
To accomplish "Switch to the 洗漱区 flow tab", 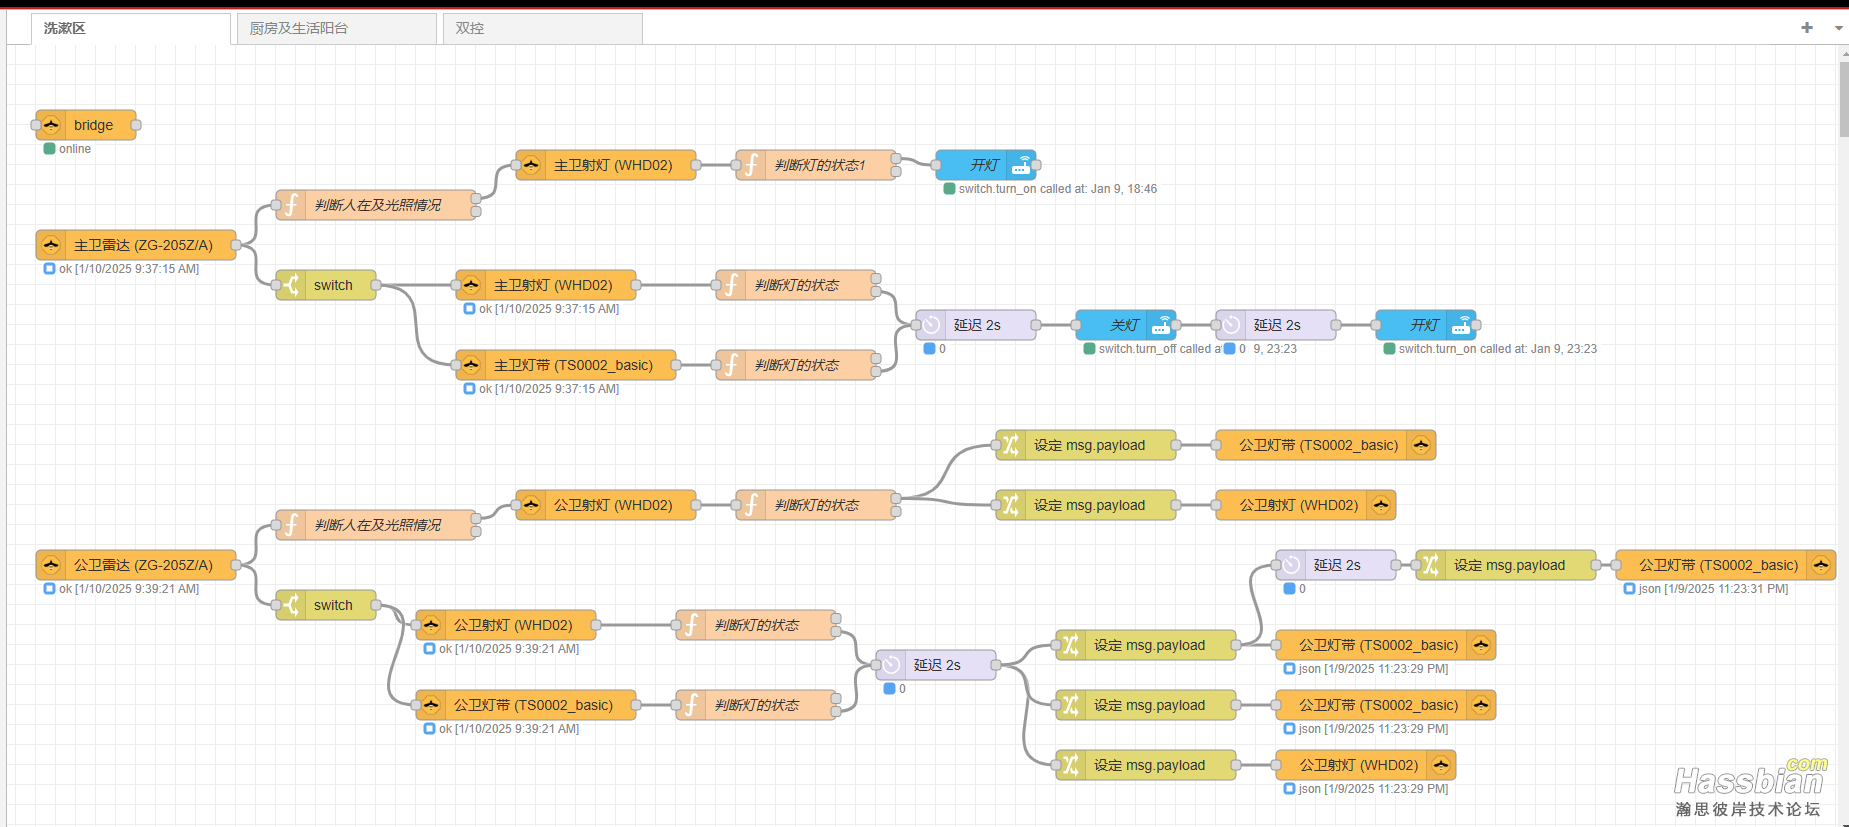I will 131,29.
